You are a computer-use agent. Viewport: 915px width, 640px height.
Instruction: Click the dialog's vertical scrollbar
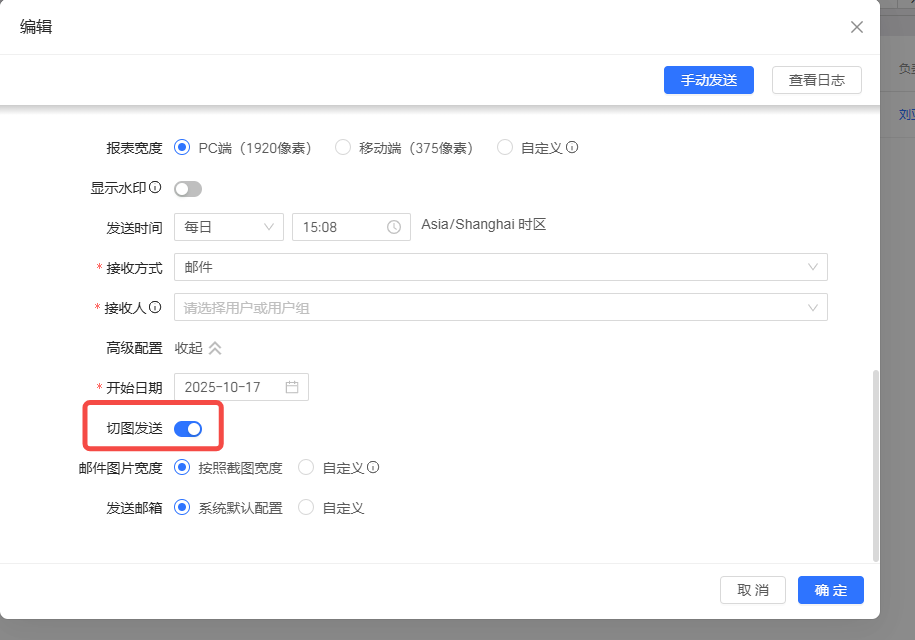[876, 460]
